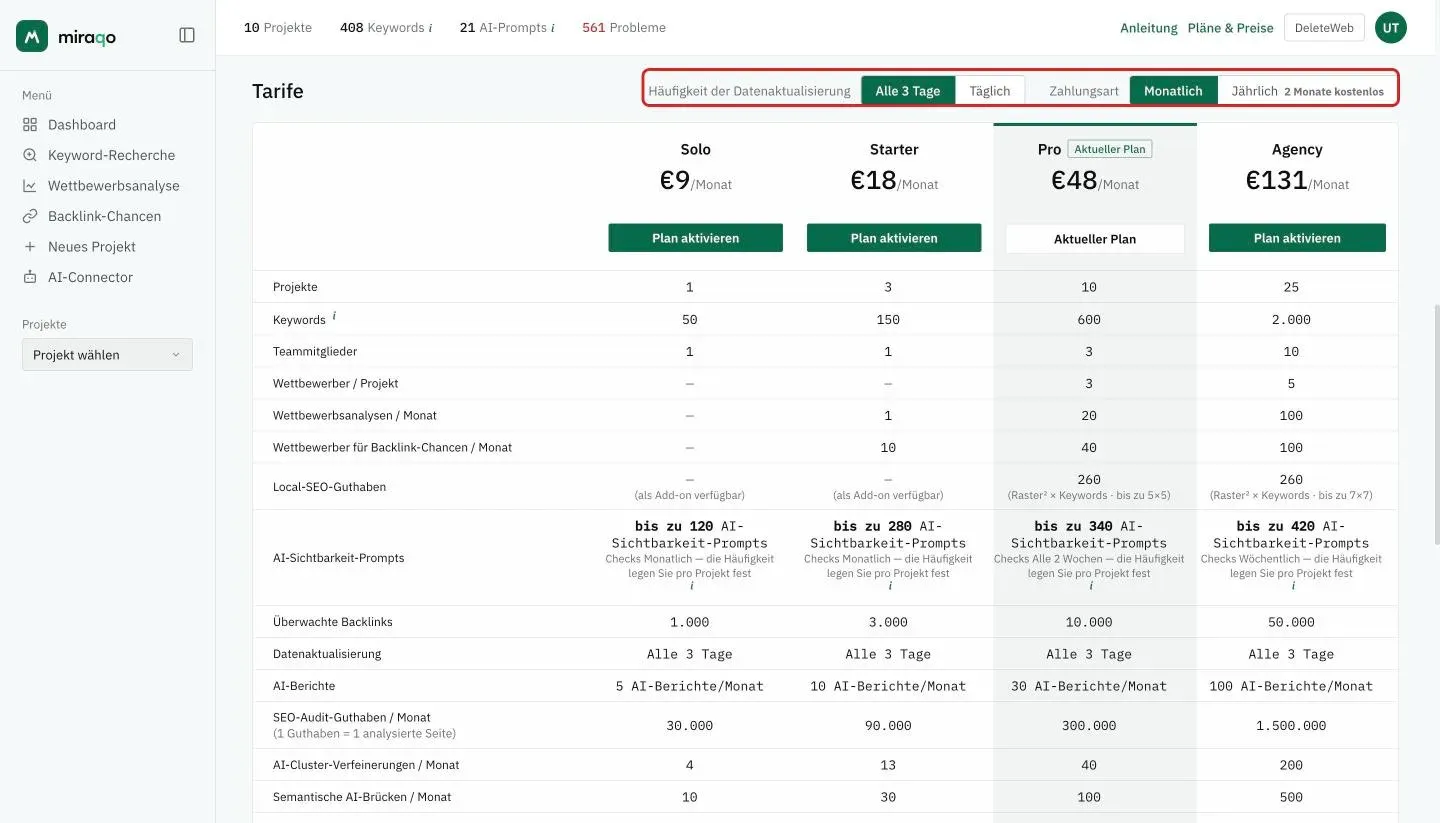Screen dimensions: 1440x823
Task: Click the Neues Projekt plus icon
Action: point(29,247)
